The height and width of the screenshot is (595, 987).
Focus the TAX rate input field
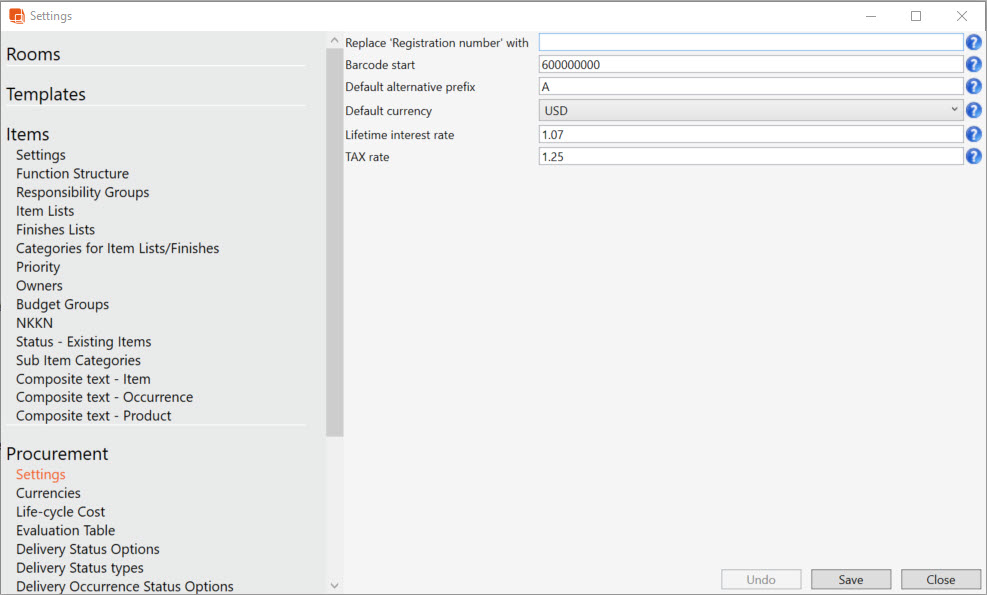click(x=750, y=157)
